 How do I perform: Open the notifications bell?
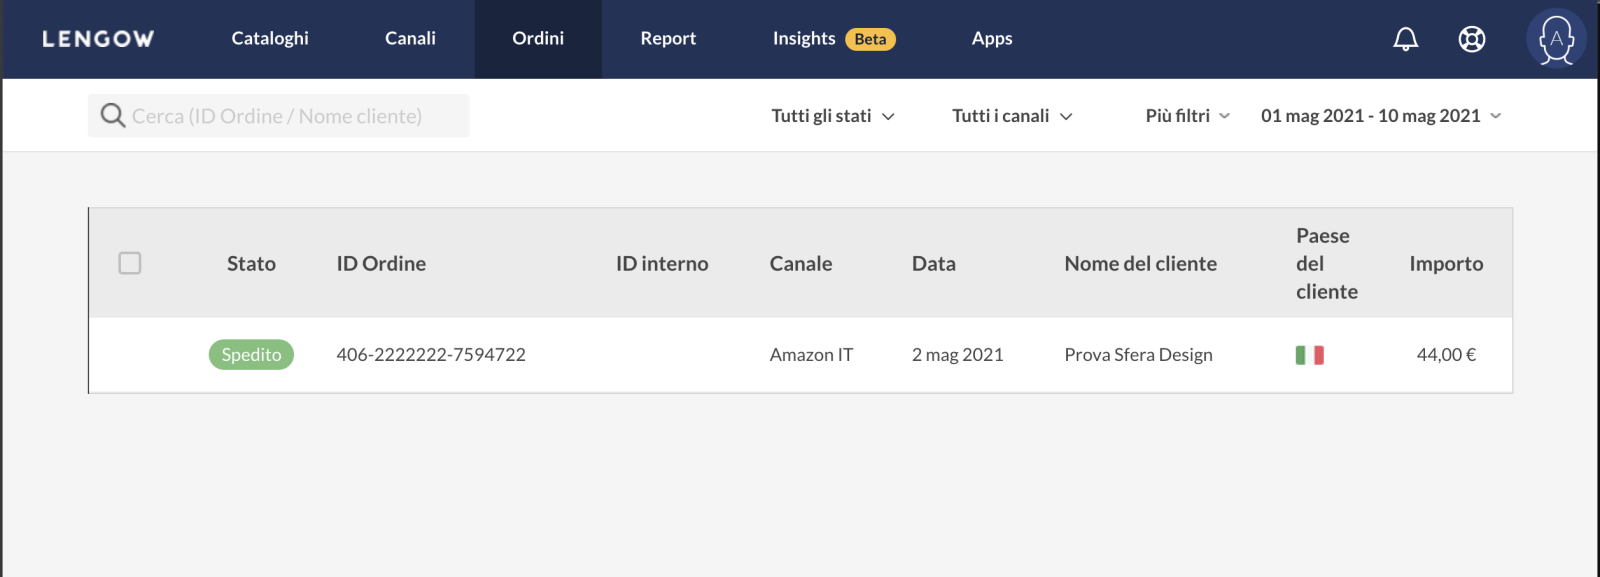tap(1405, 39)
